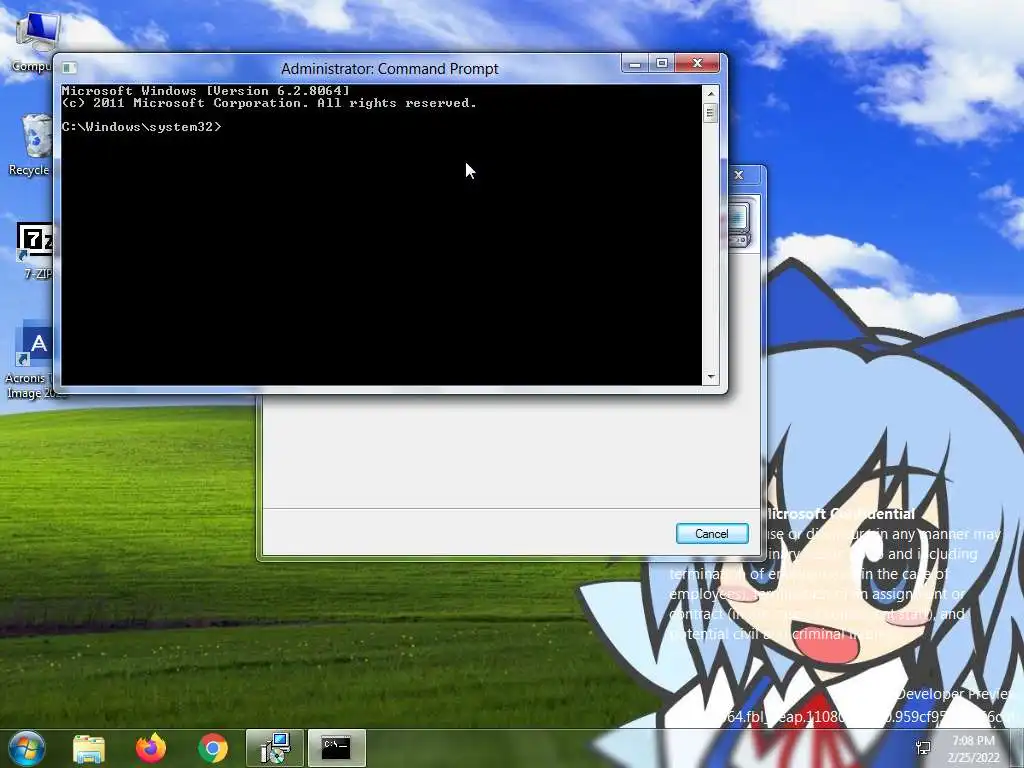This screenshot has width=1024, height=768.
Task: Click the Microsoft Corporation copyright line
Action: 269,103
